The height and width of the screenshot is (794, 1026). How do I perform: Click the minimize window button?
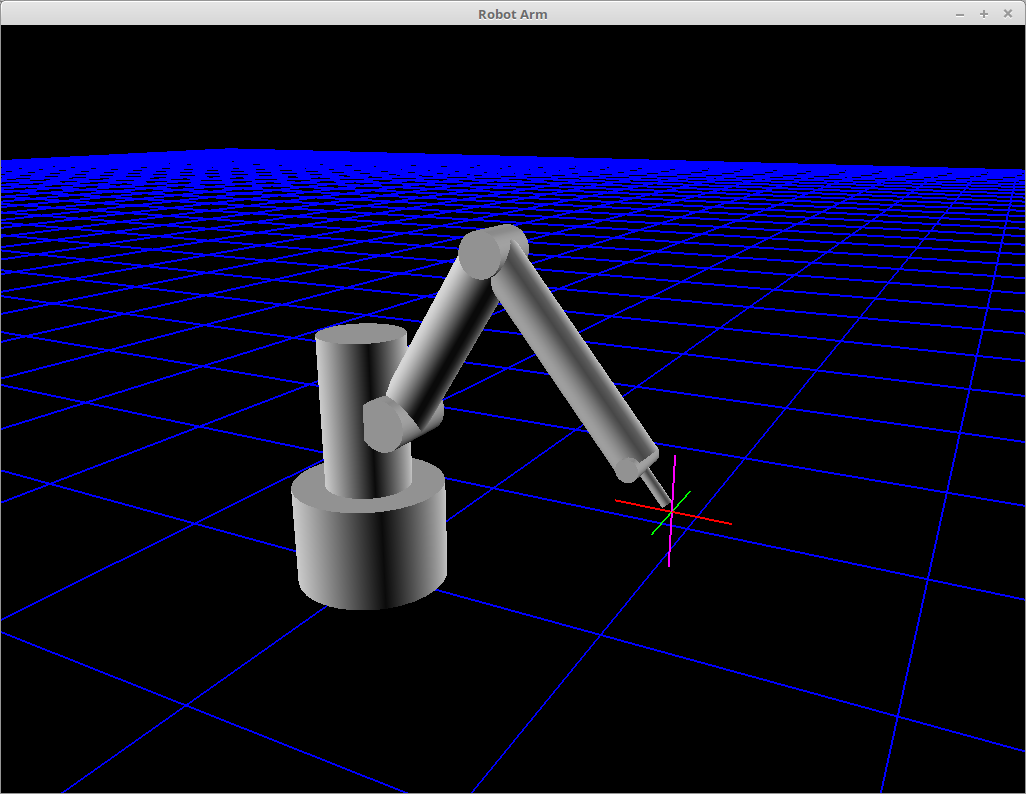coord(960,14)
